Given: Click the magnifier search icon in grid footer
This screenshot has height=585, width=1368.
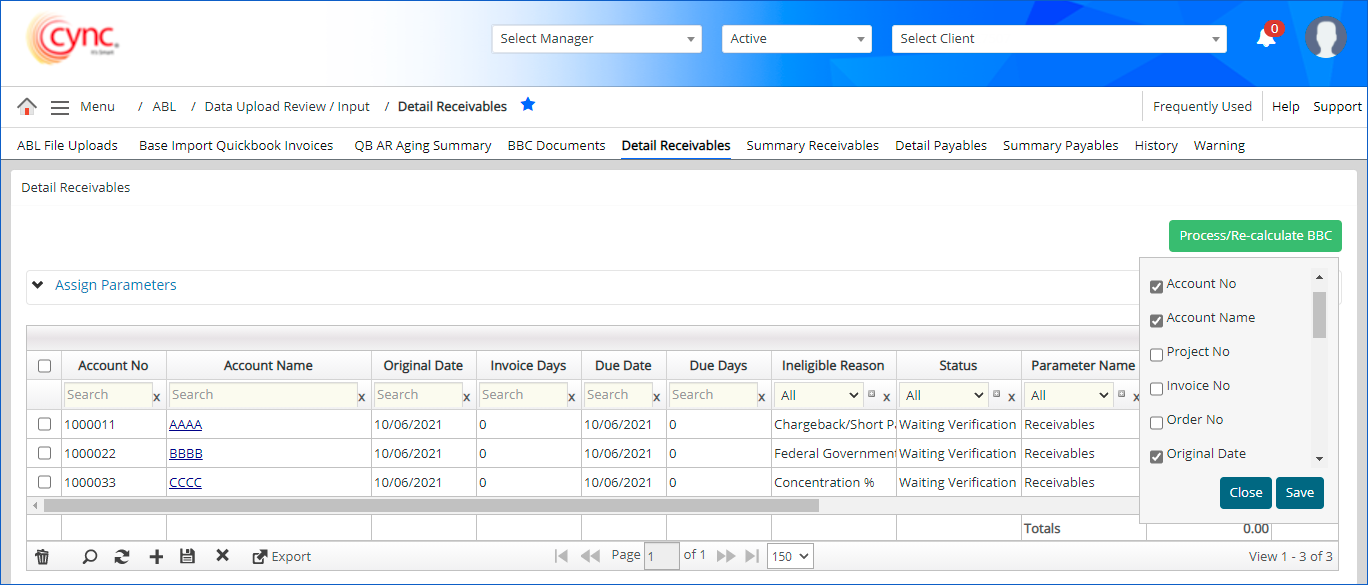Looking at the screenshot, I should (90, 557).
